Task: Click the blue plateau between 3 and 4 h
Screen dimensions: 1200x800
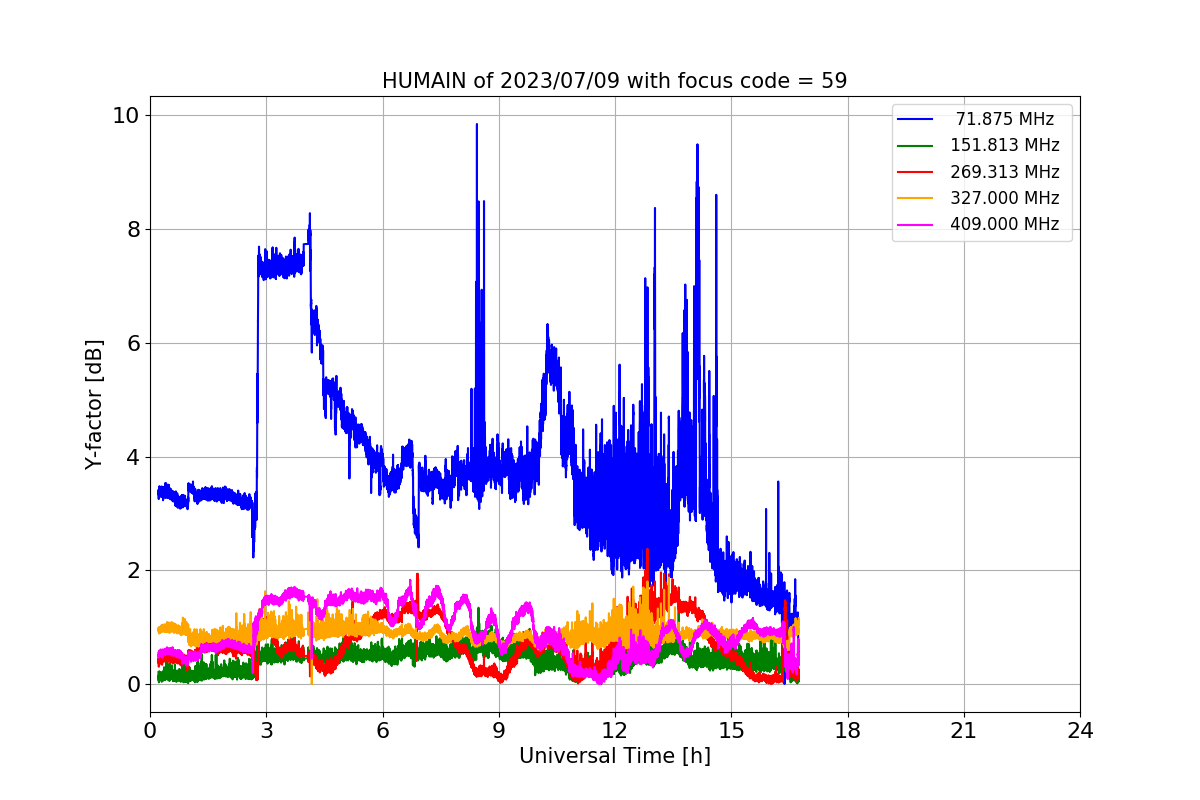Action: (281, 265)
